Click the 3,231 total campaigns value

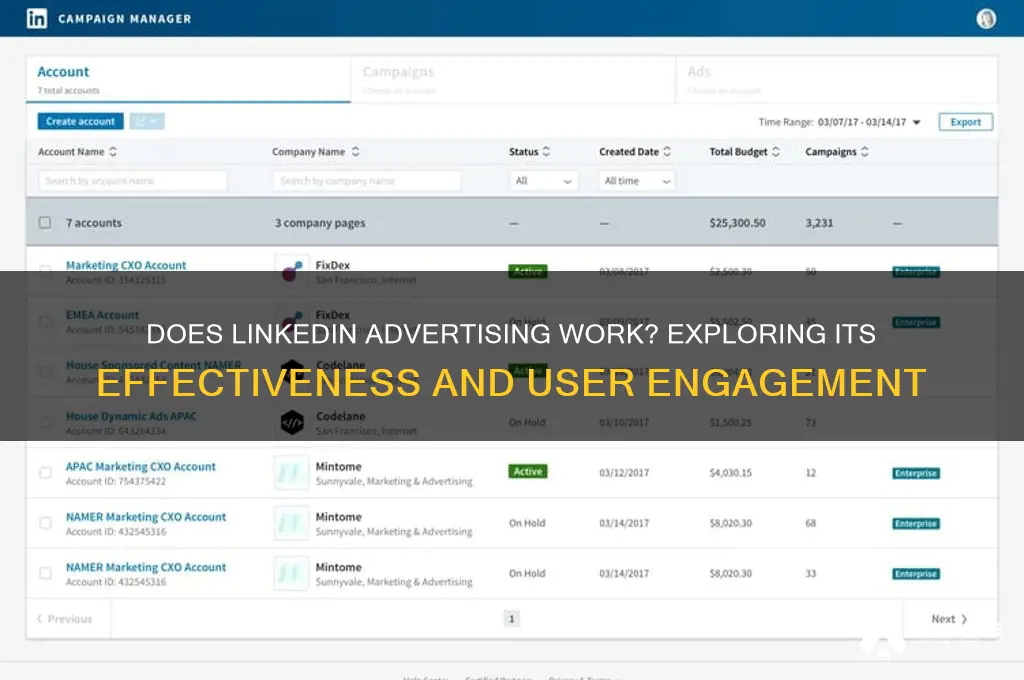click(x=819, y=223)
